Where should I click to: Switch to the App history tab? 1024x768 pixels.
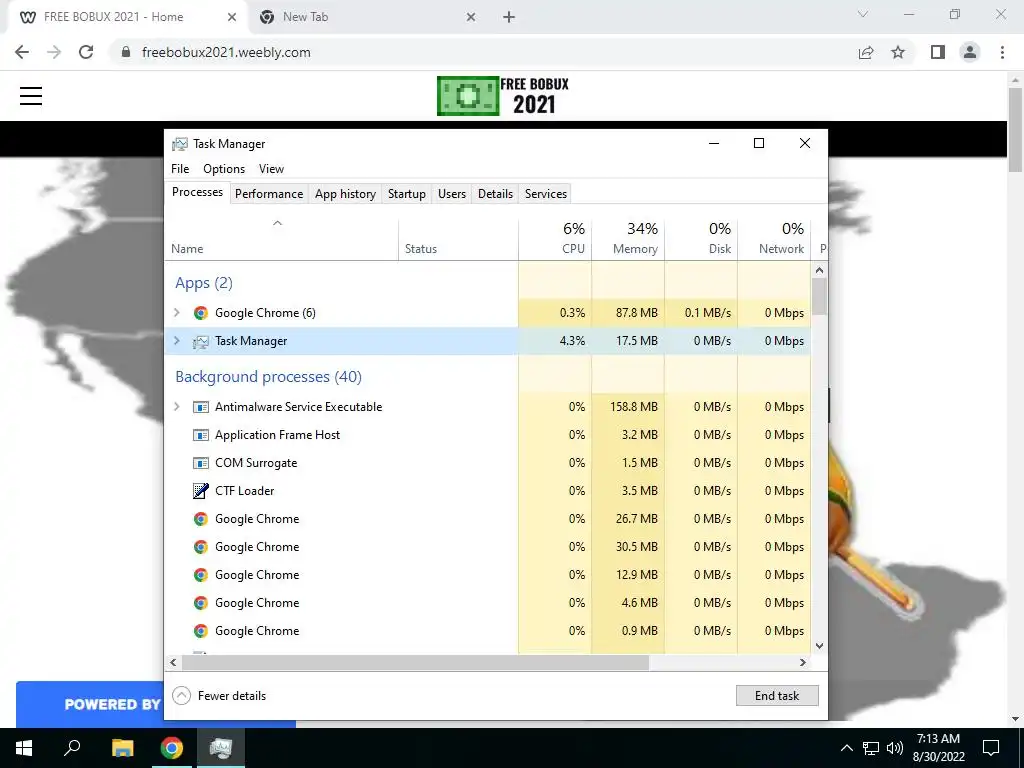coord(345,194)
